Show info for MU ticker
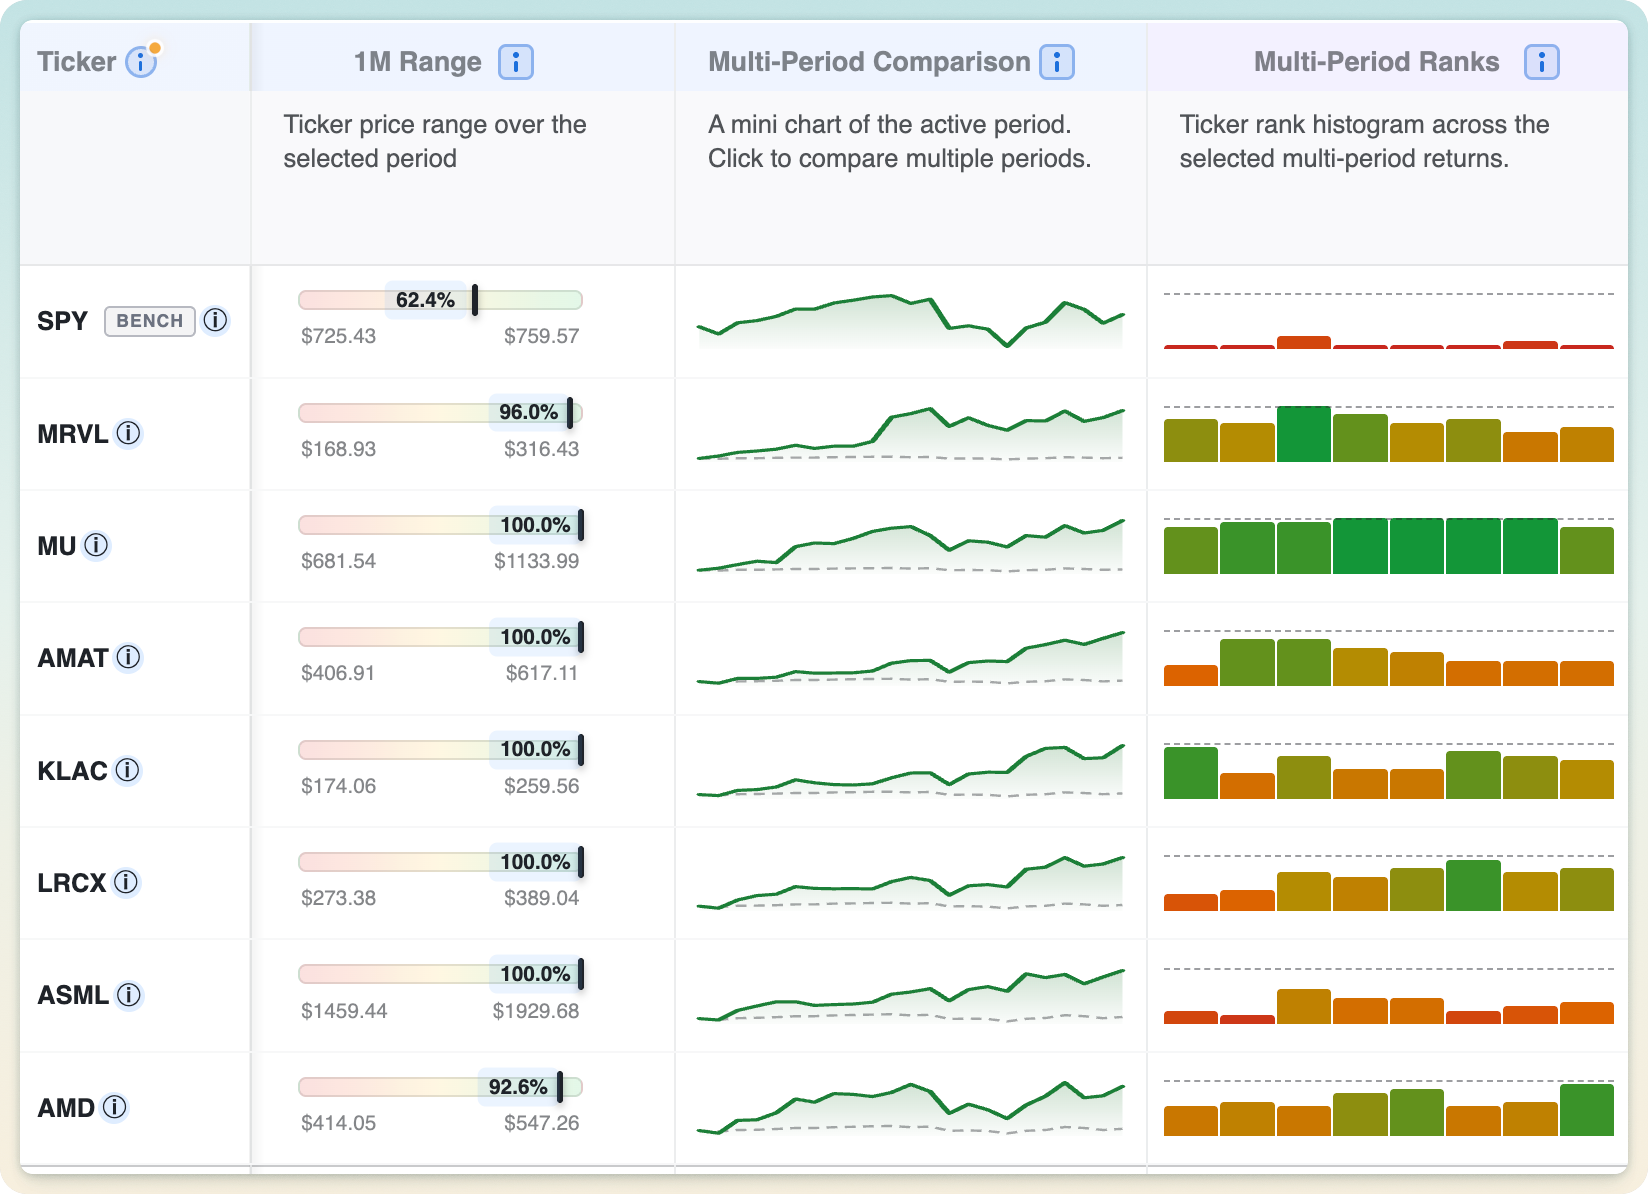The width and height of the screenshot is (1648, 1194). pyautogui.click(x=96, y=546)
